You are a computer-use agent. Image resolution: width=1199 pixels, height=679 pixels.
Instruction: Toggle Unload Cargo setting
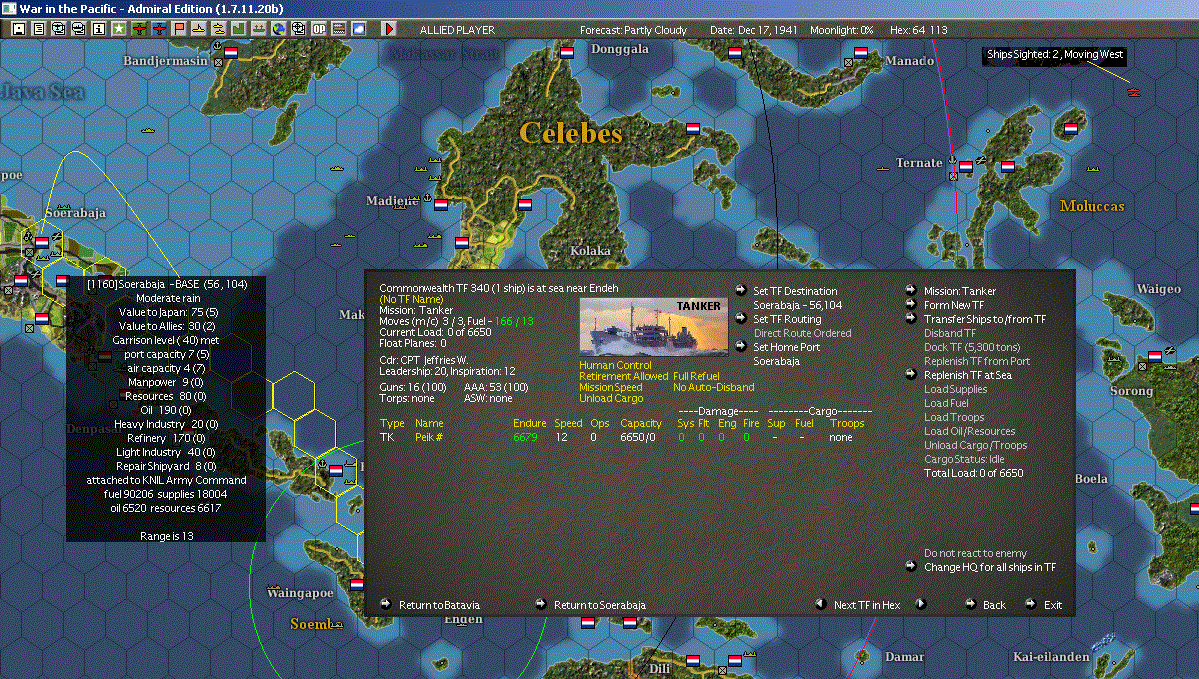click(611, 398)
